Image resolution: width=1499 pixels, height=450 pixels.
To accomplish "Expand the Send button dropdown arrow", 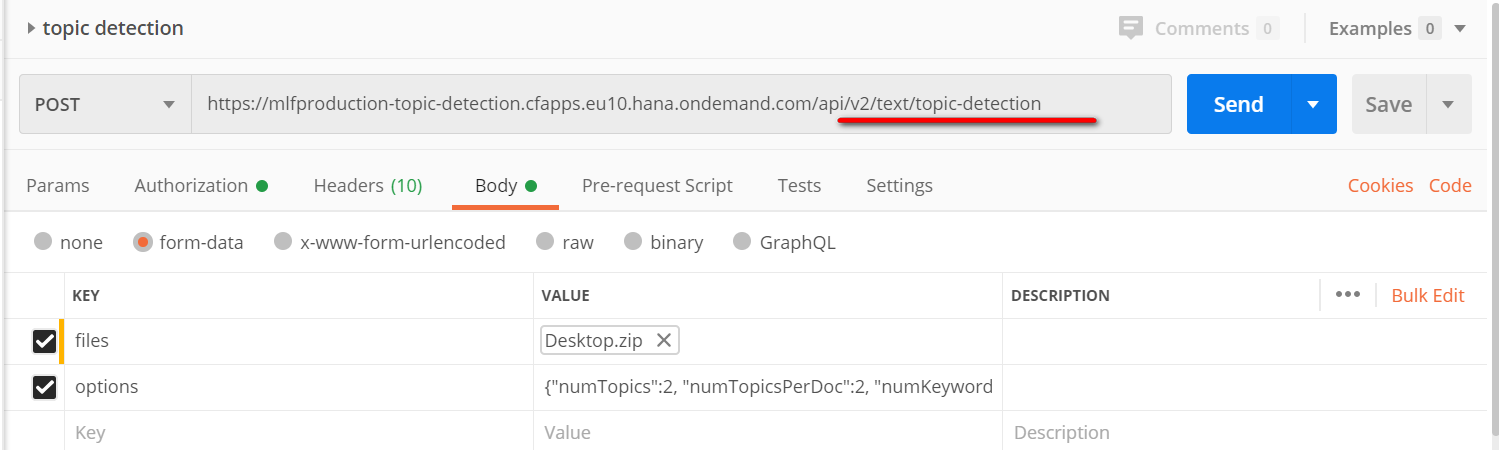I will (x=1314, y=104).
